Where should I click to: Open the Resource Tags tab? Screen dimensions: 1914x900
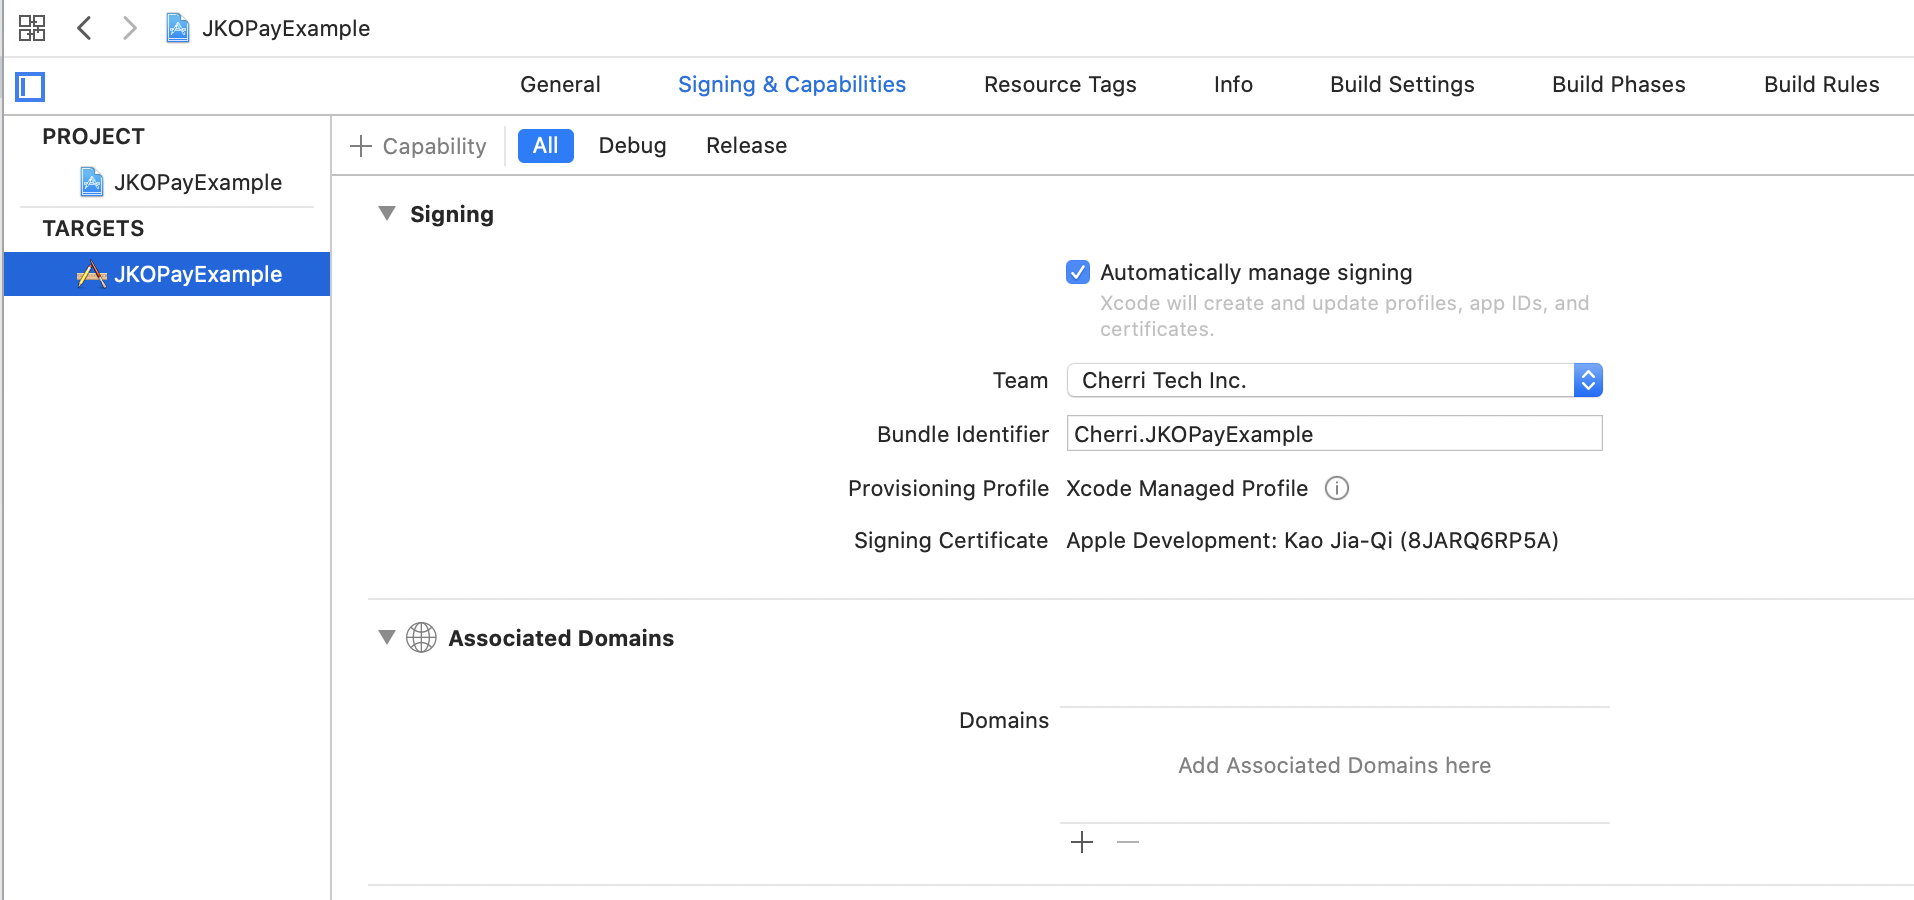coord(1060,85)
